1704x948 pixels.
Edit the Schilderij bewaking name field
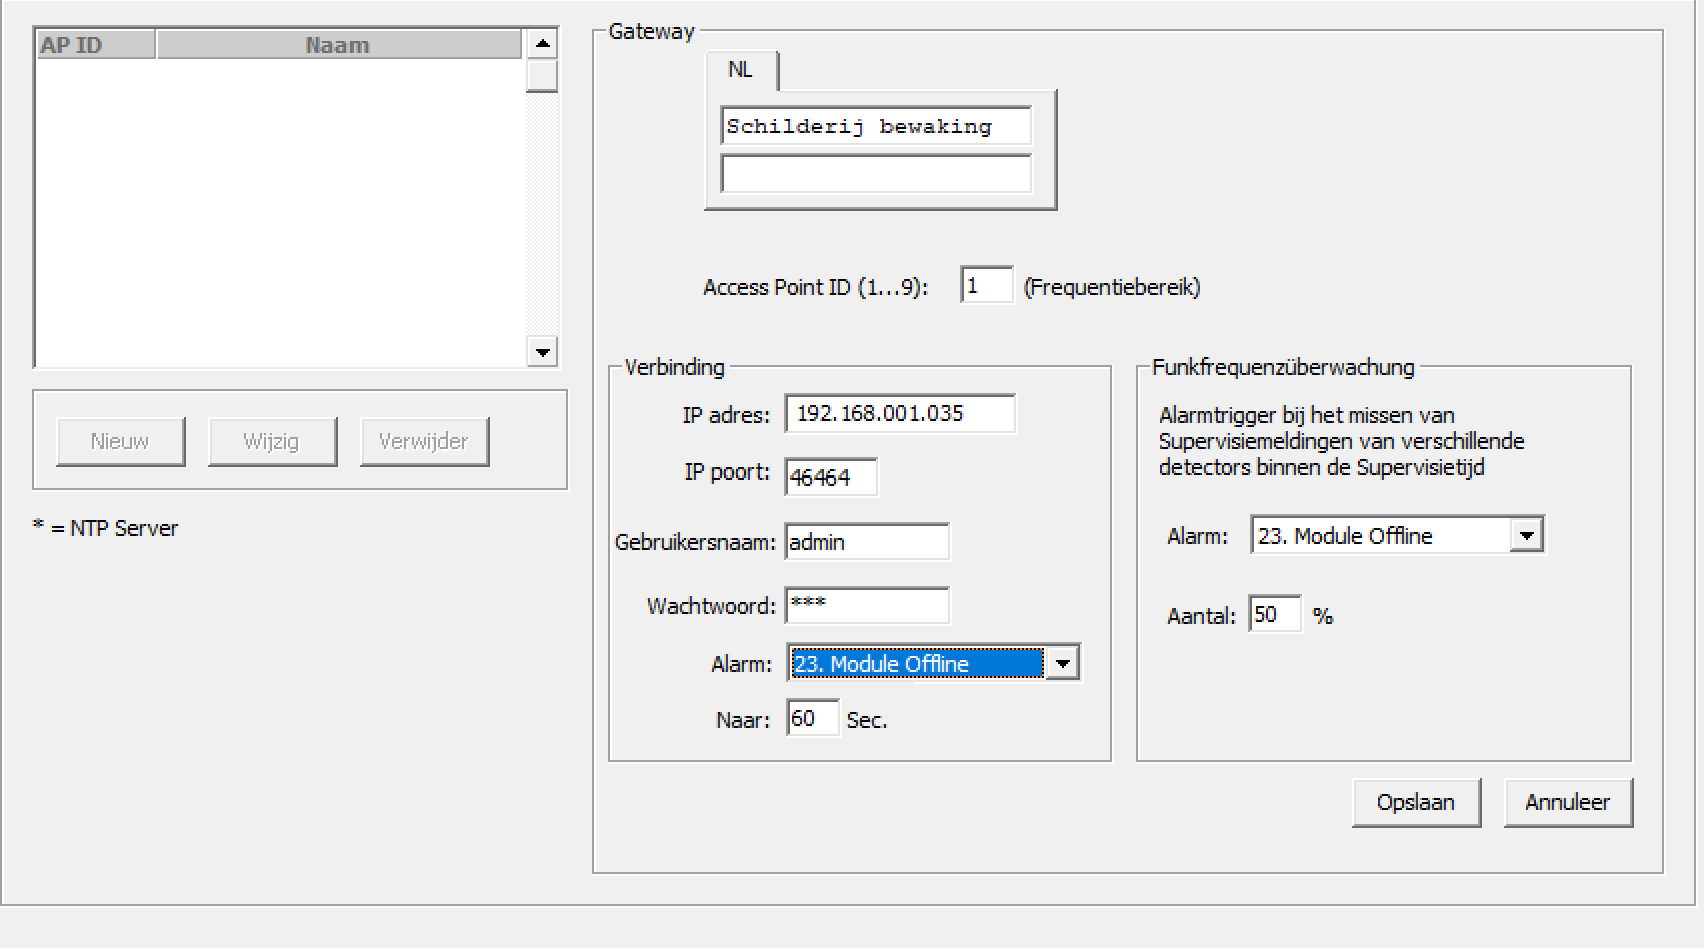(x=875, y=127)
